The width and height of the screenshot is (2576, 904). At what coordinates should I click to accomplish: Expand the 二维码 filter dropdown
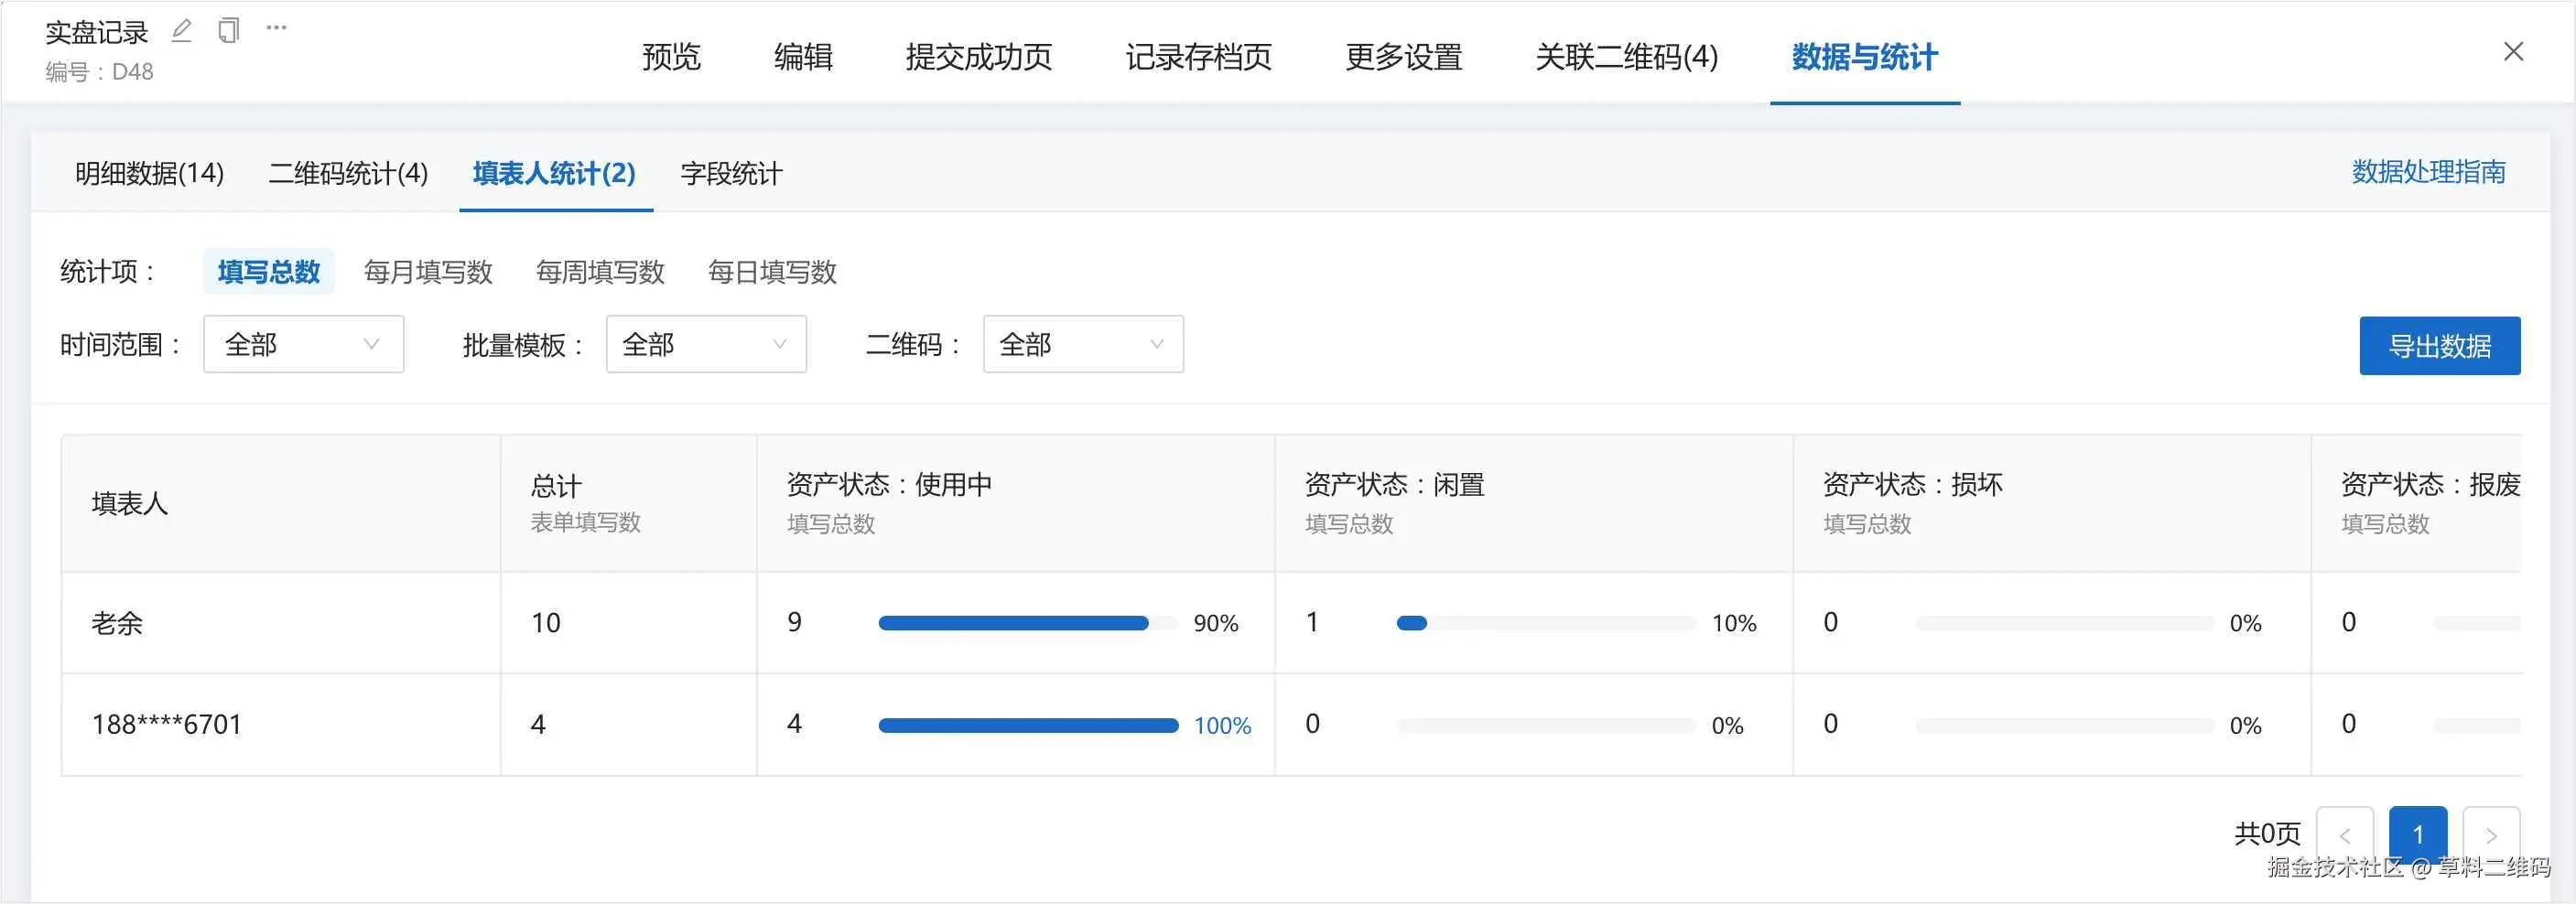pyautogui.click(x=1083, y=345)
